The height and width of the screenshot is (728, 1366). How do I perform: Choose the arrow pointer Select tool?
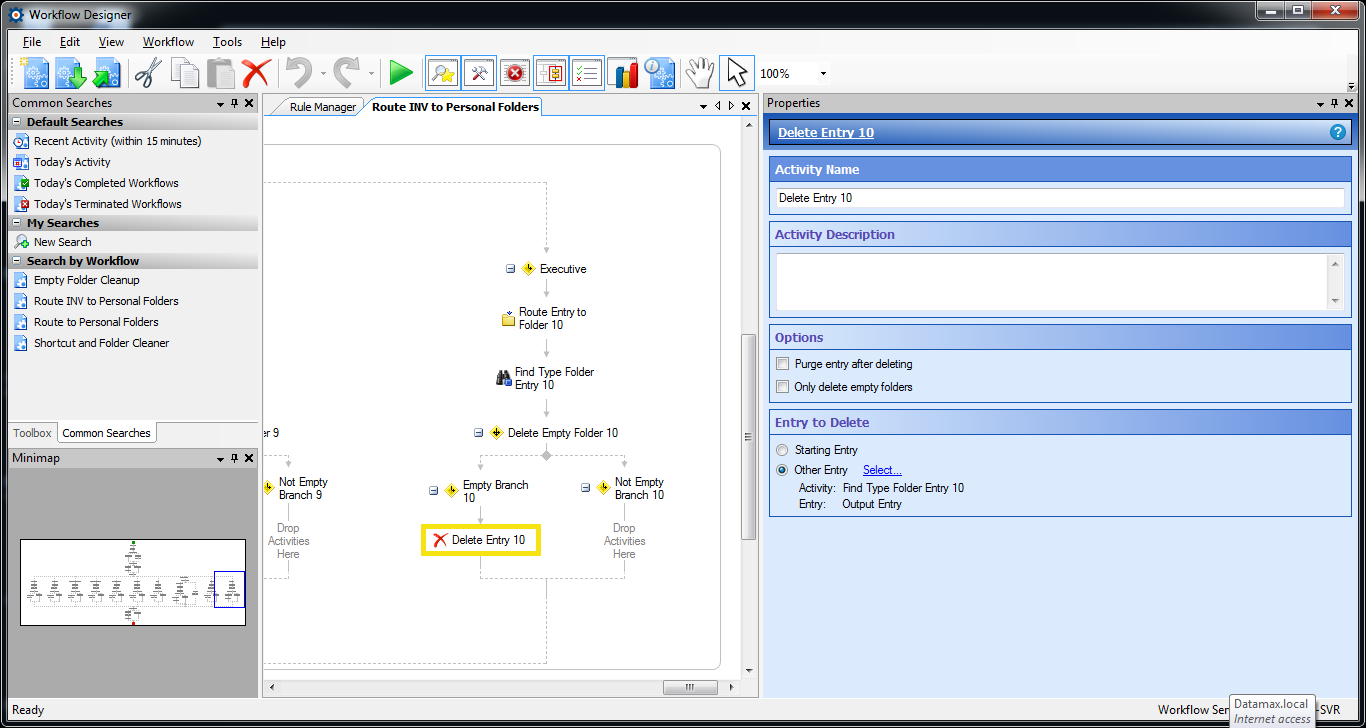coord(736,73)
